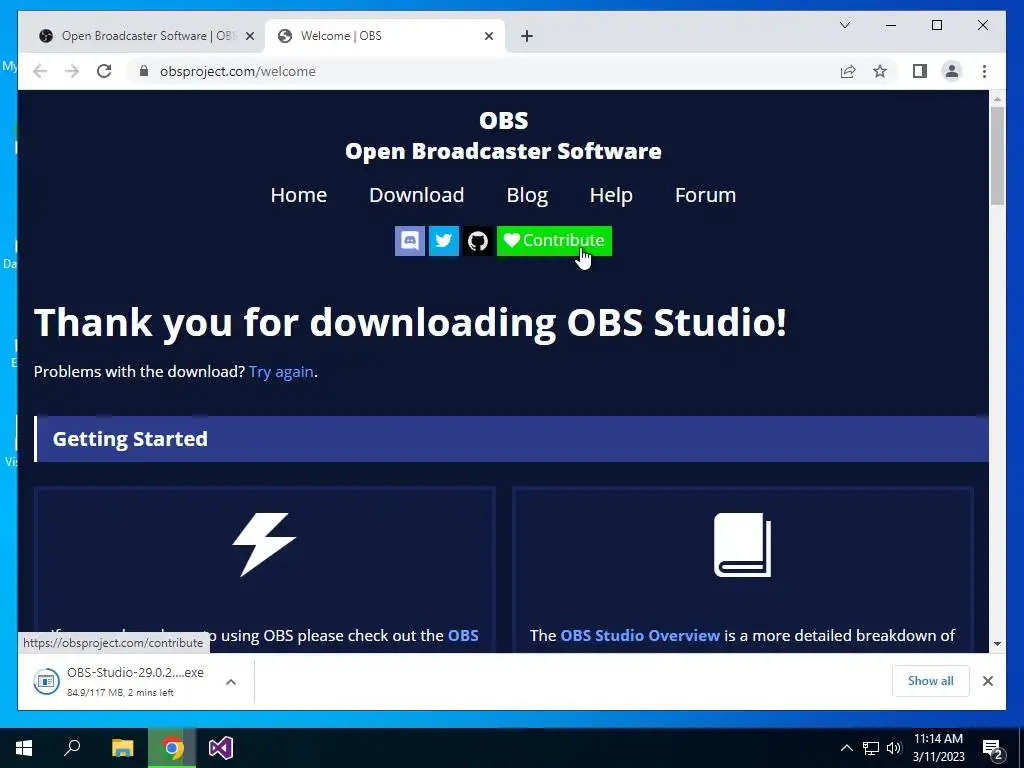Image resolution: width=1024 pixels, height=768 pixels.
Task: Open the Home nav link
Action: (299, 195)
